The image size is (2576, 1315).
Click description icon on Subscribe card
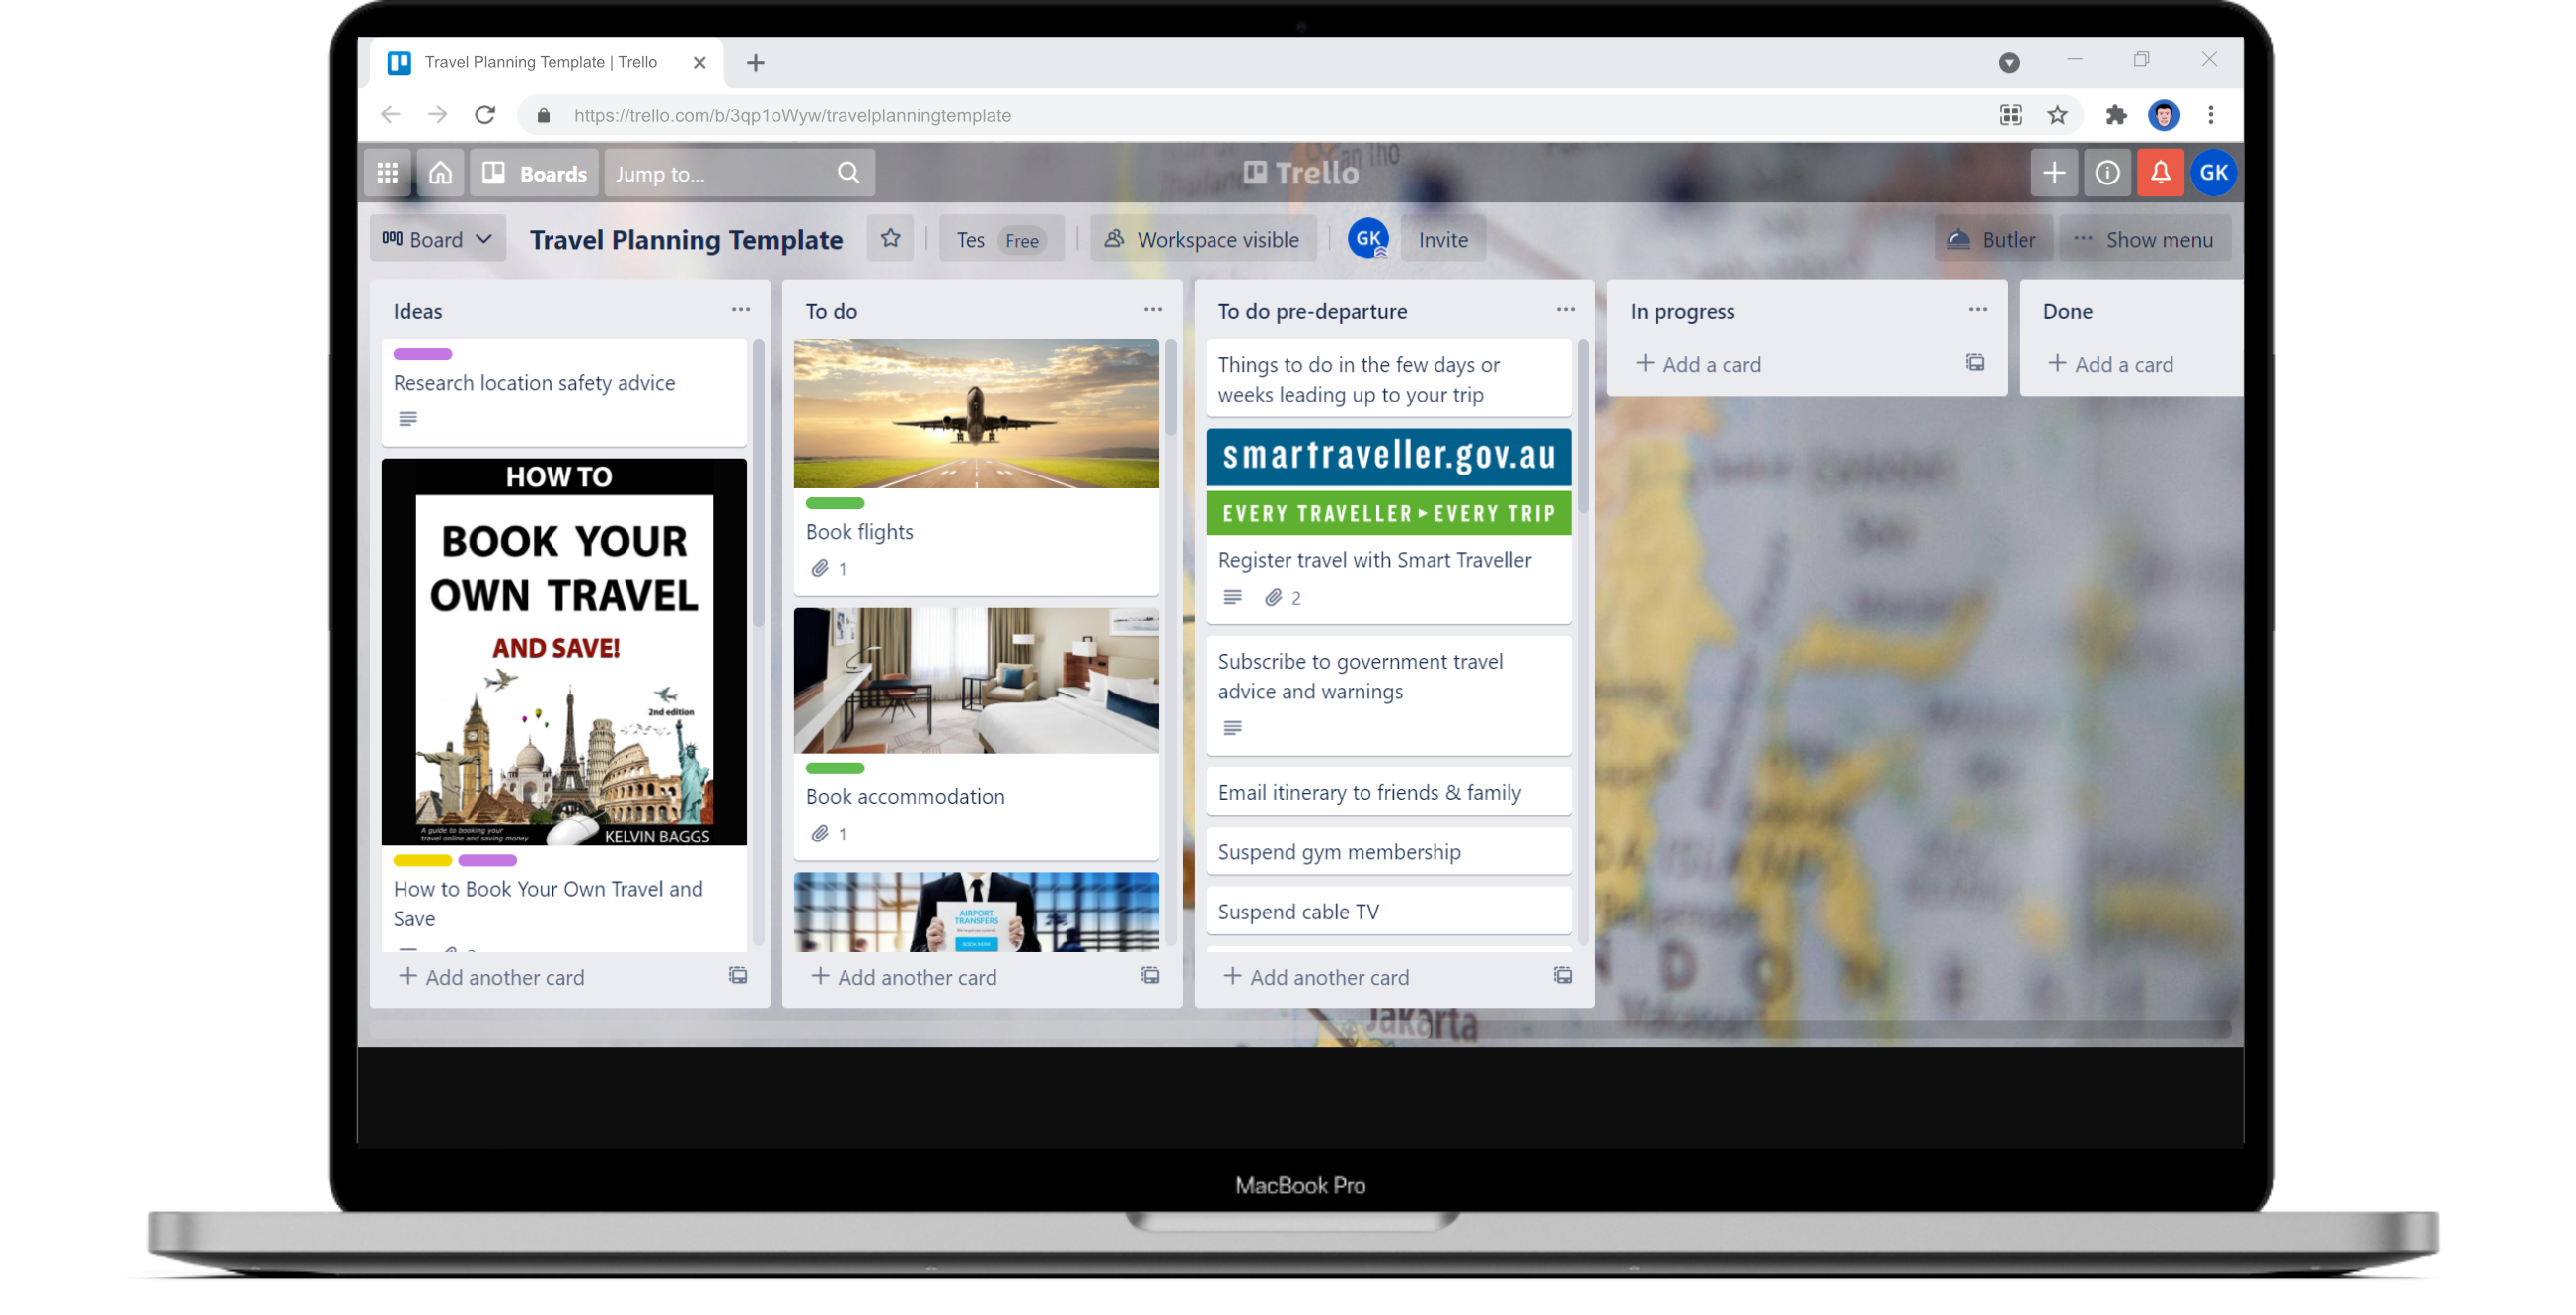pos(1232,728)
